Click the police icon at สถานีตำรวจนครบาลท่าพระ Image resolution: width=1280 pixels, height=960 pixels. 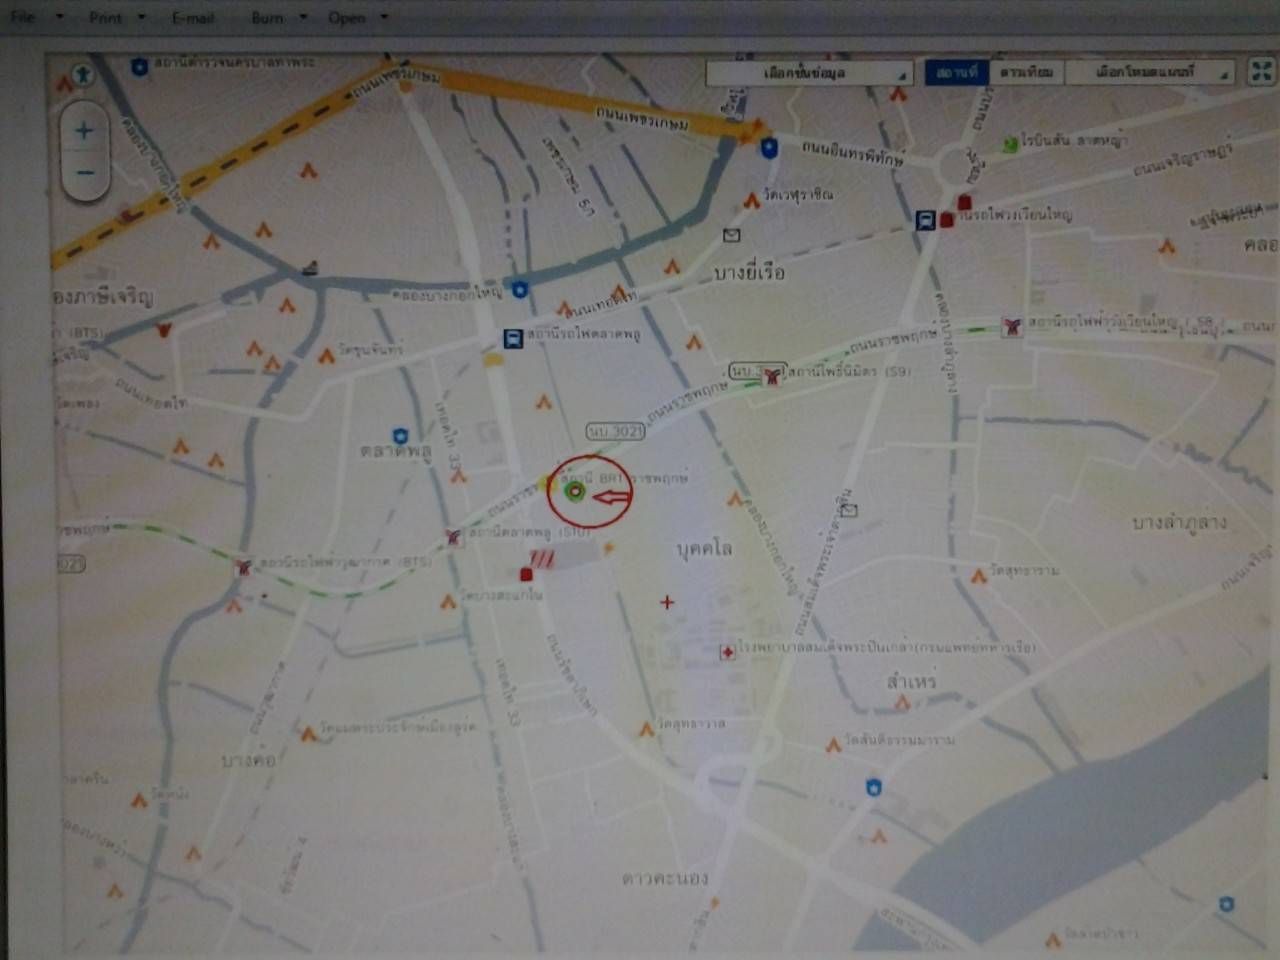(x=139, y=66)
